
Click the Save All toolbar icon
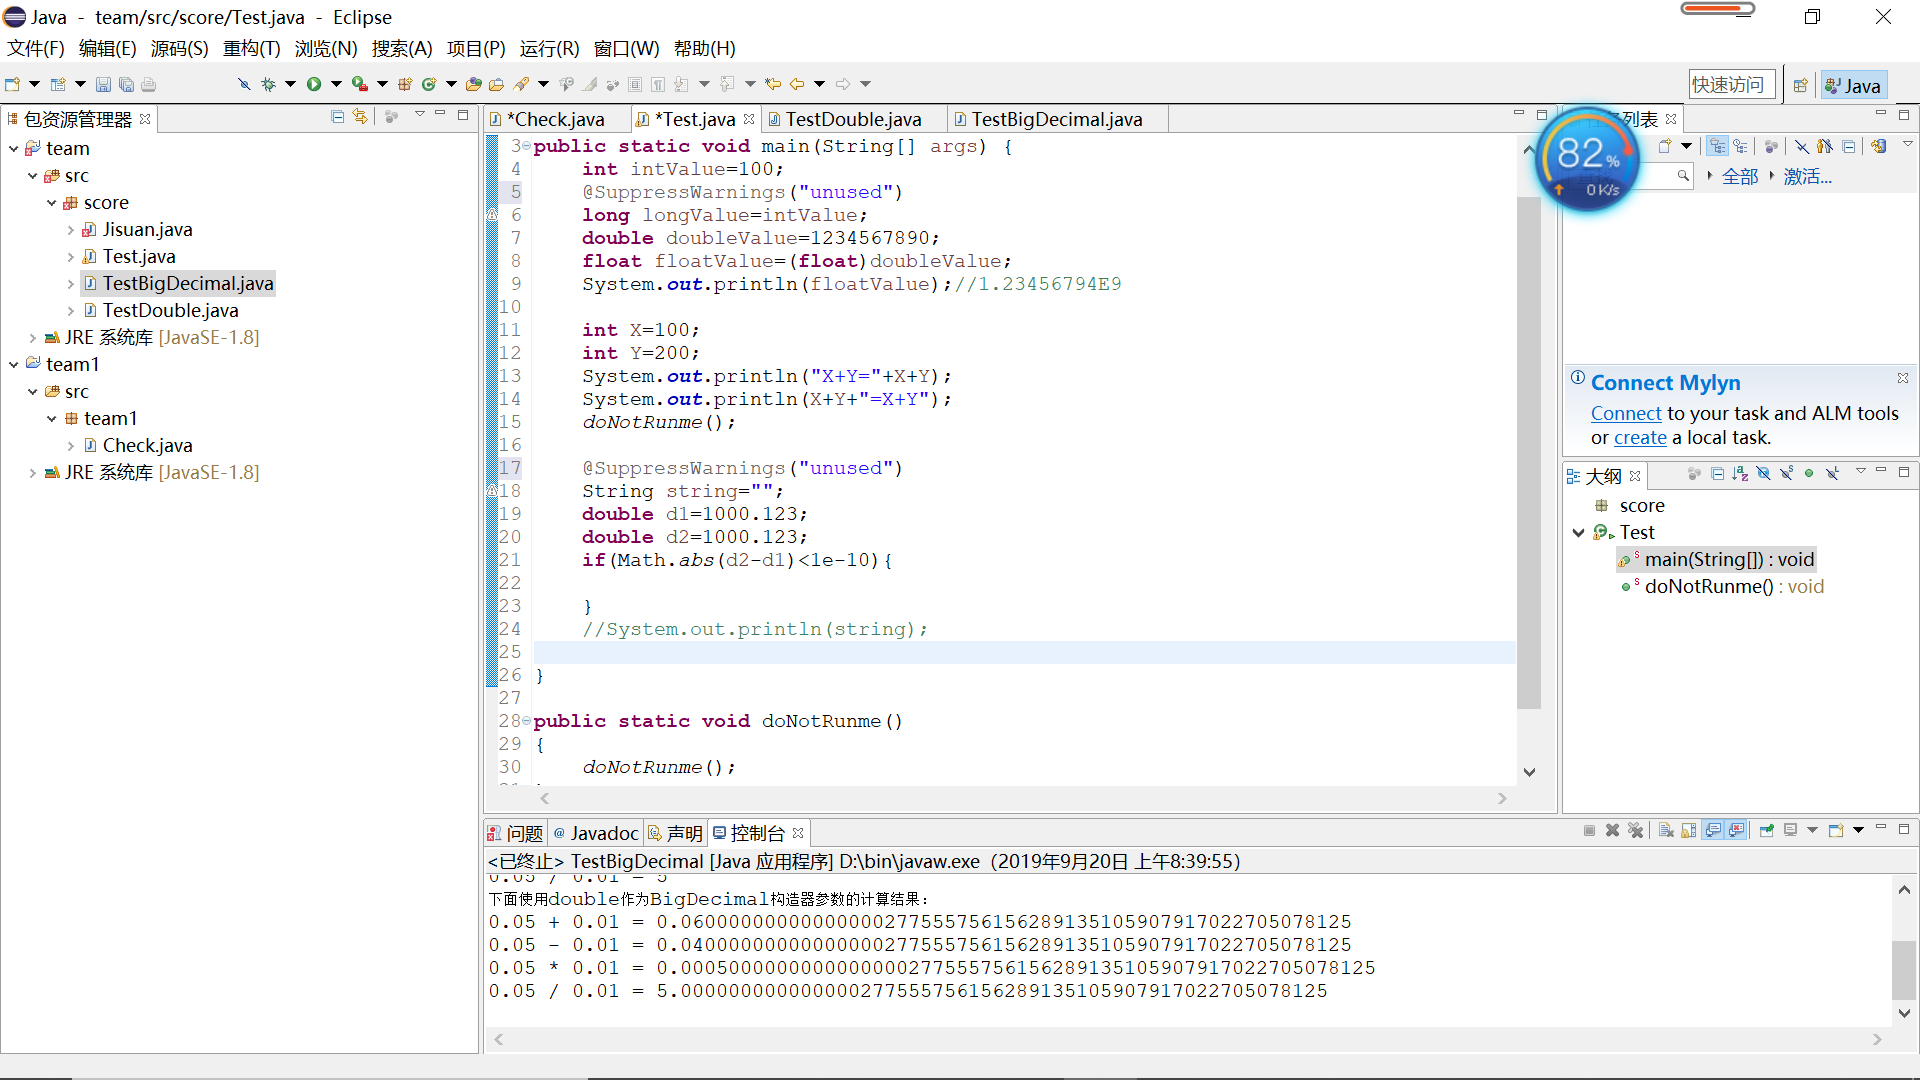126,84
